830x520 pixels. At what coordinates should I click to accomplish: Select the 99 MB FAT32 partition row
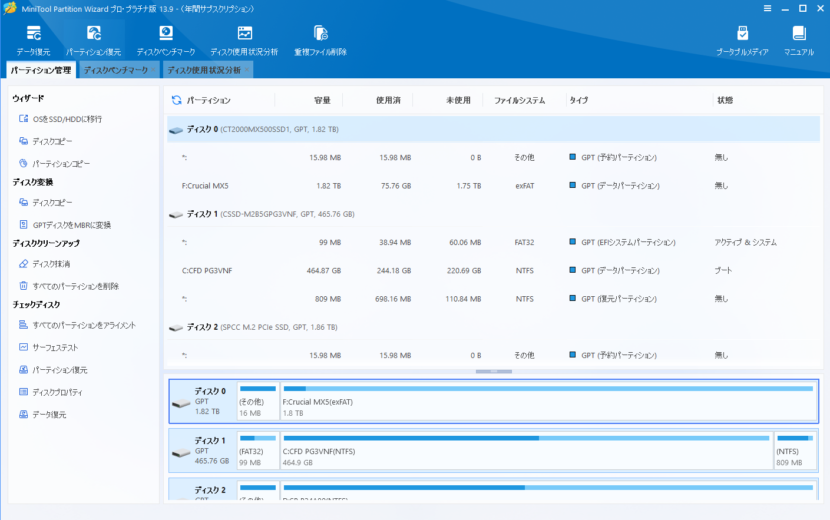[493, 243]
